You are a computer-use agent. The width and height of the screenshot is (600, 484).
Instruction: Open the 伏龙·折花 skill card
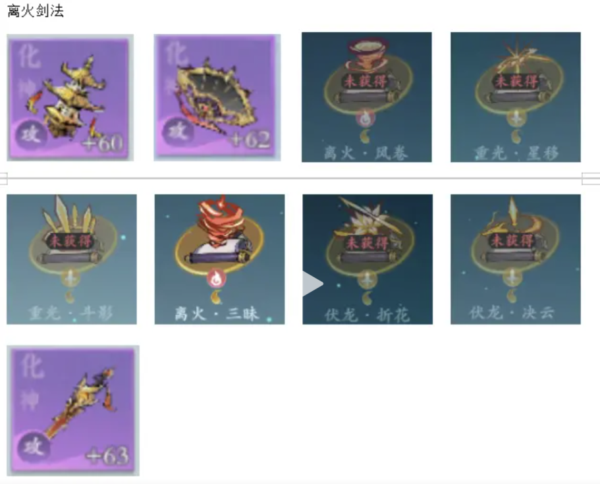coord(368,259)
